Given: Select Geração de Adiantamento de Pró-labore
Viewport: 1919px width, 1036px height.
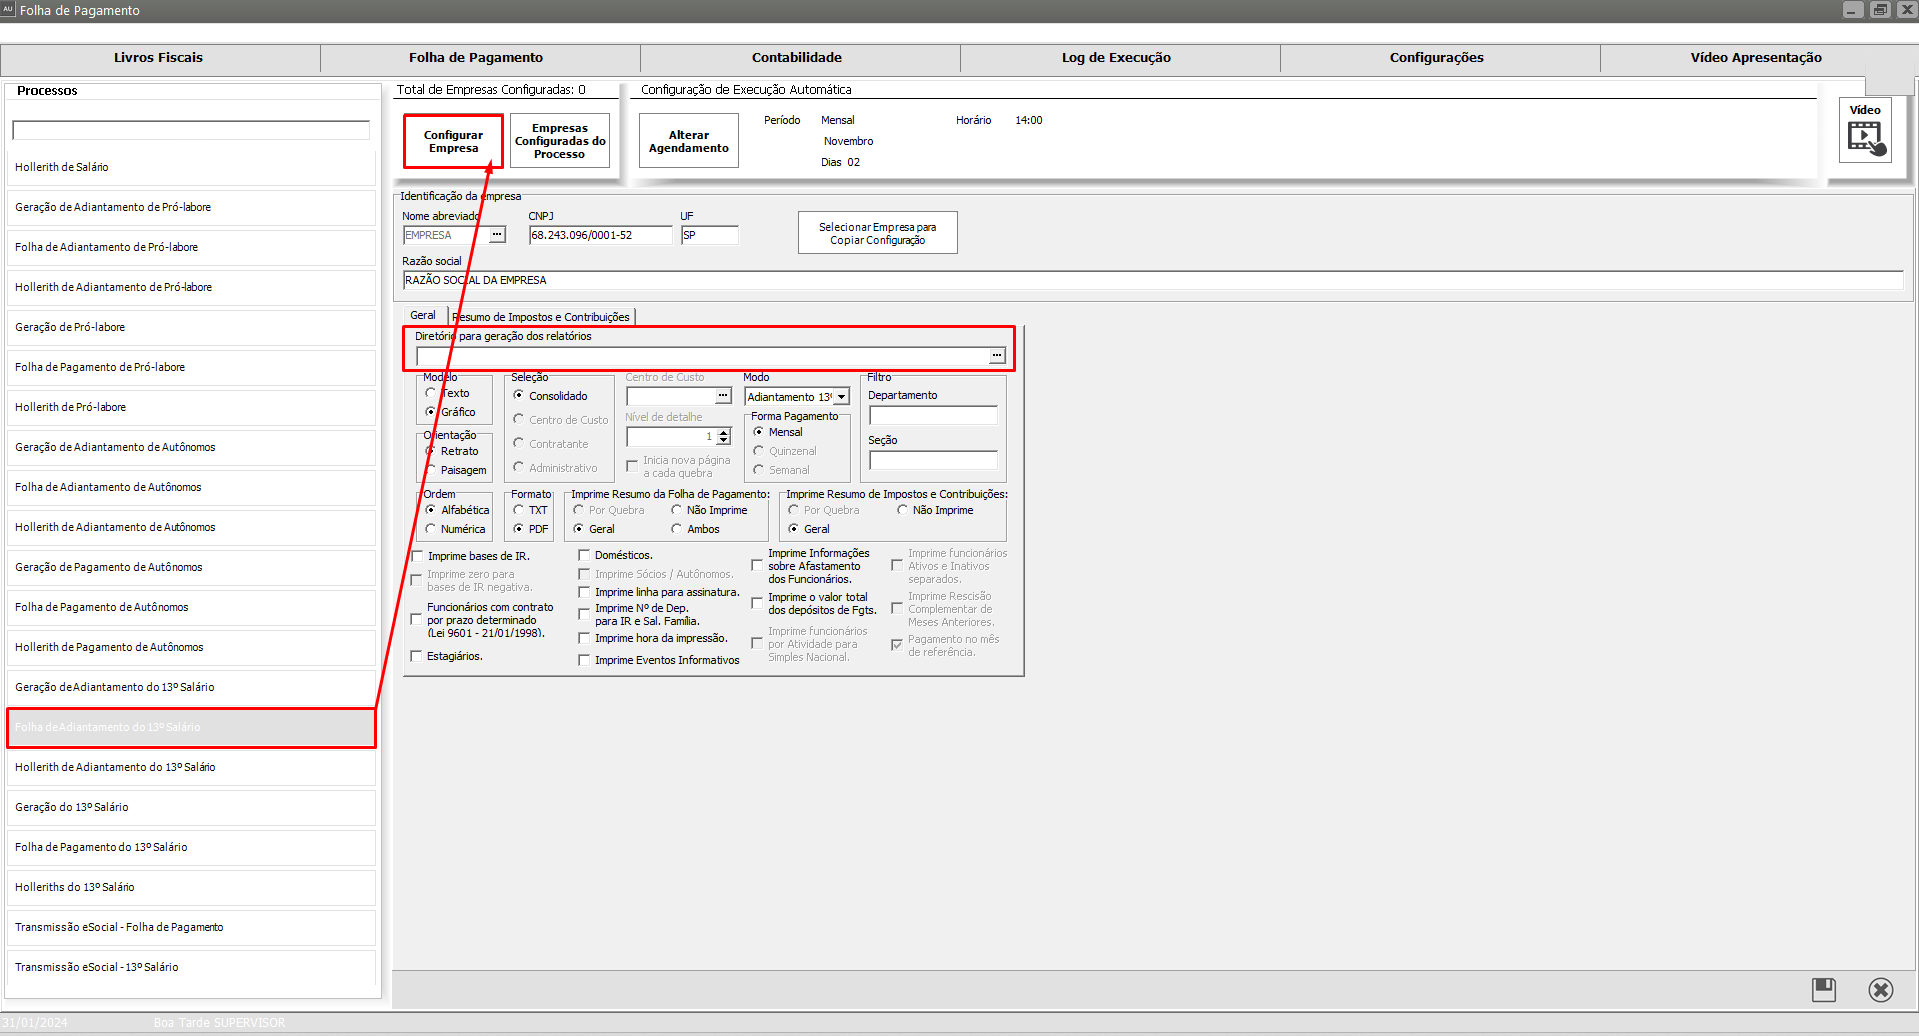Looking at the screenshot, I should (191, 207).
